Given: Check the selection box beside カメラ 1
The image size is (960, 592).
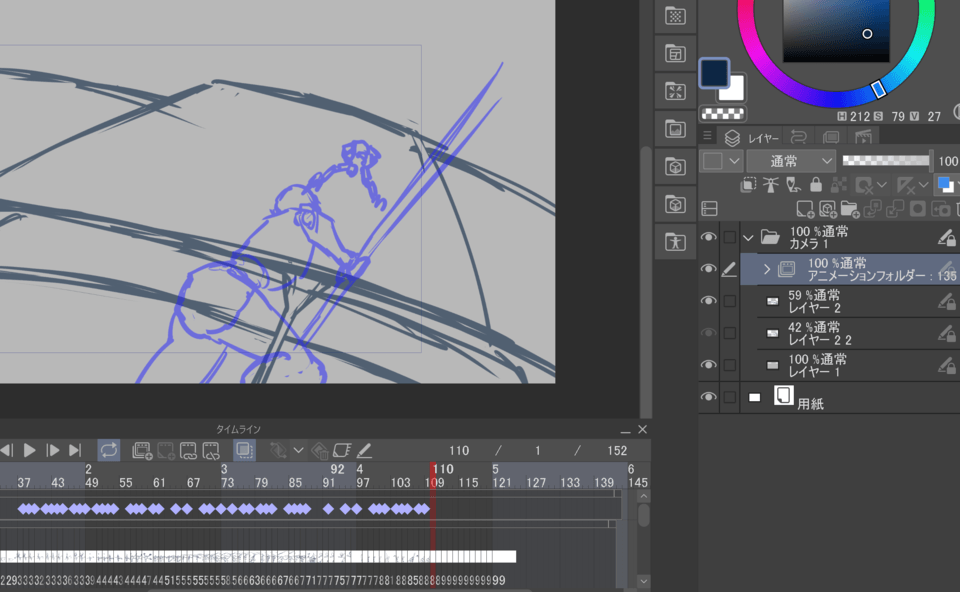Looking at the screenshot, I should [x=729, y=237].
